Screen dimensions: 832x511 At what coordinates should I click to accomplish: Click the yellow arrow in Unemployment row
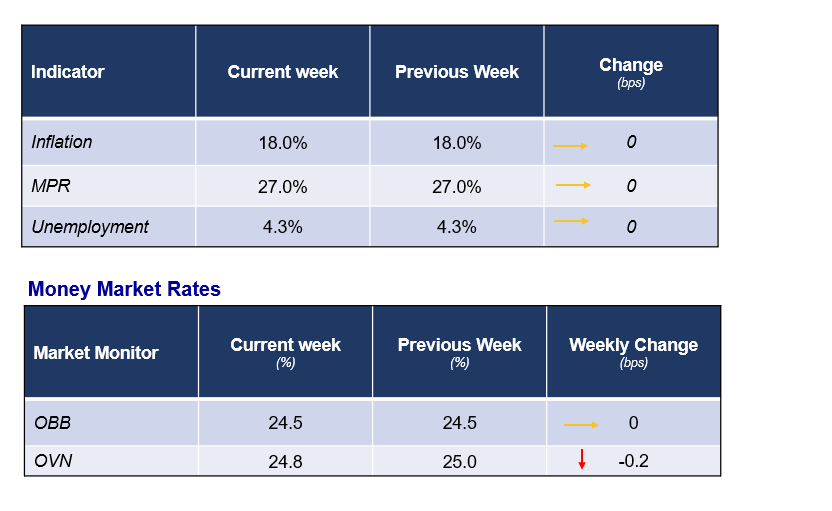point(570,221)
